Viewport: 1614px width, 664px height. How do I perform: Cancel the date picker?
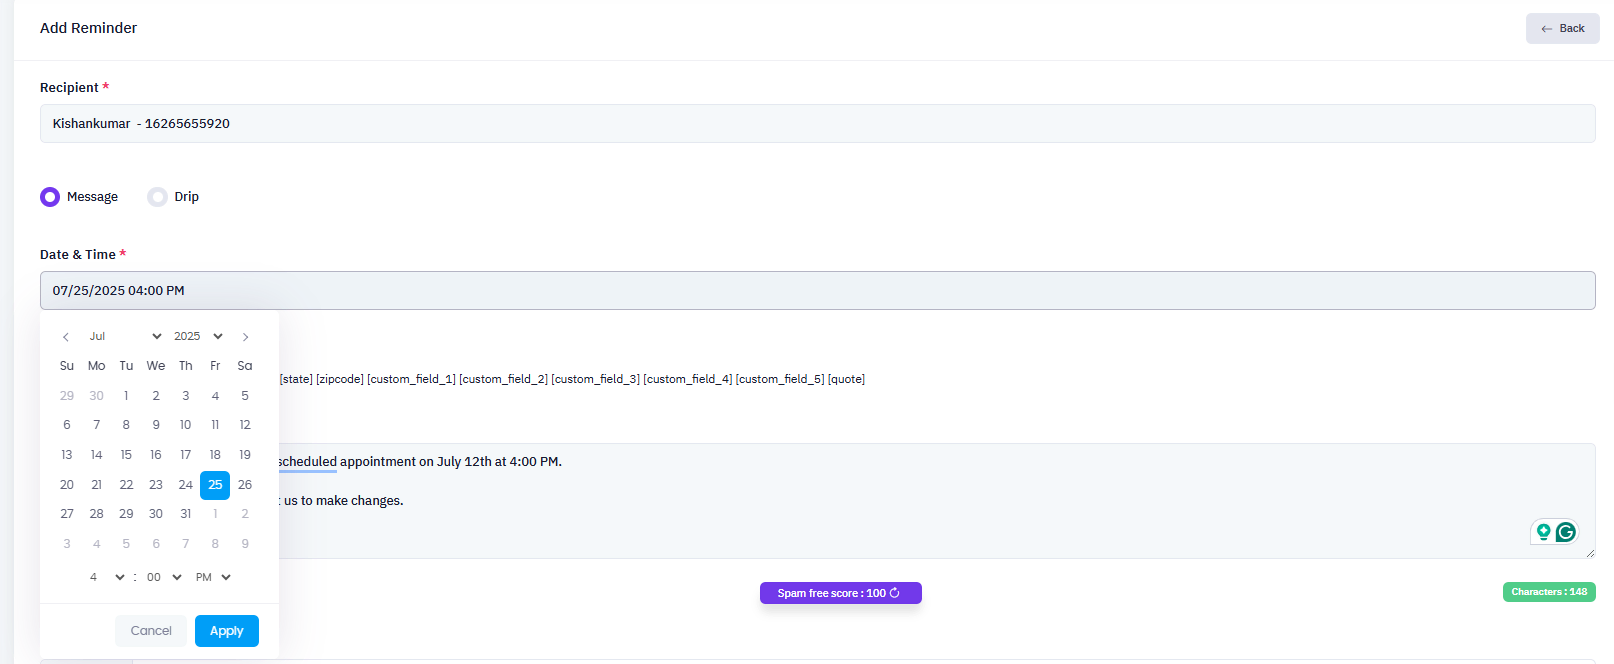tap(151, 631)
